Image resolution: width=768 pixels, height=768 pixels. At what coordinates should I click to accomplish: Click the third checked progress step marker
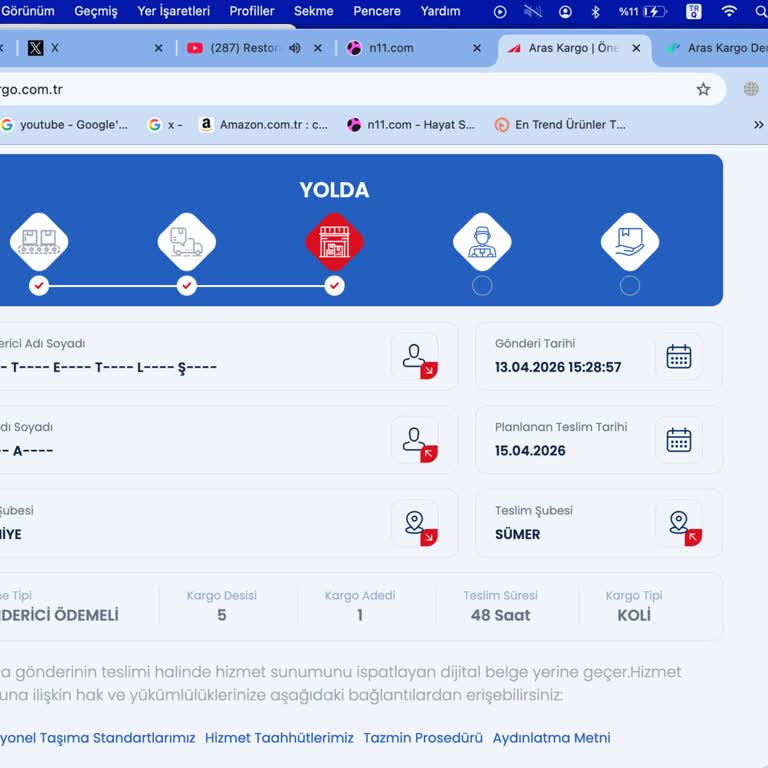coord(335,286)
